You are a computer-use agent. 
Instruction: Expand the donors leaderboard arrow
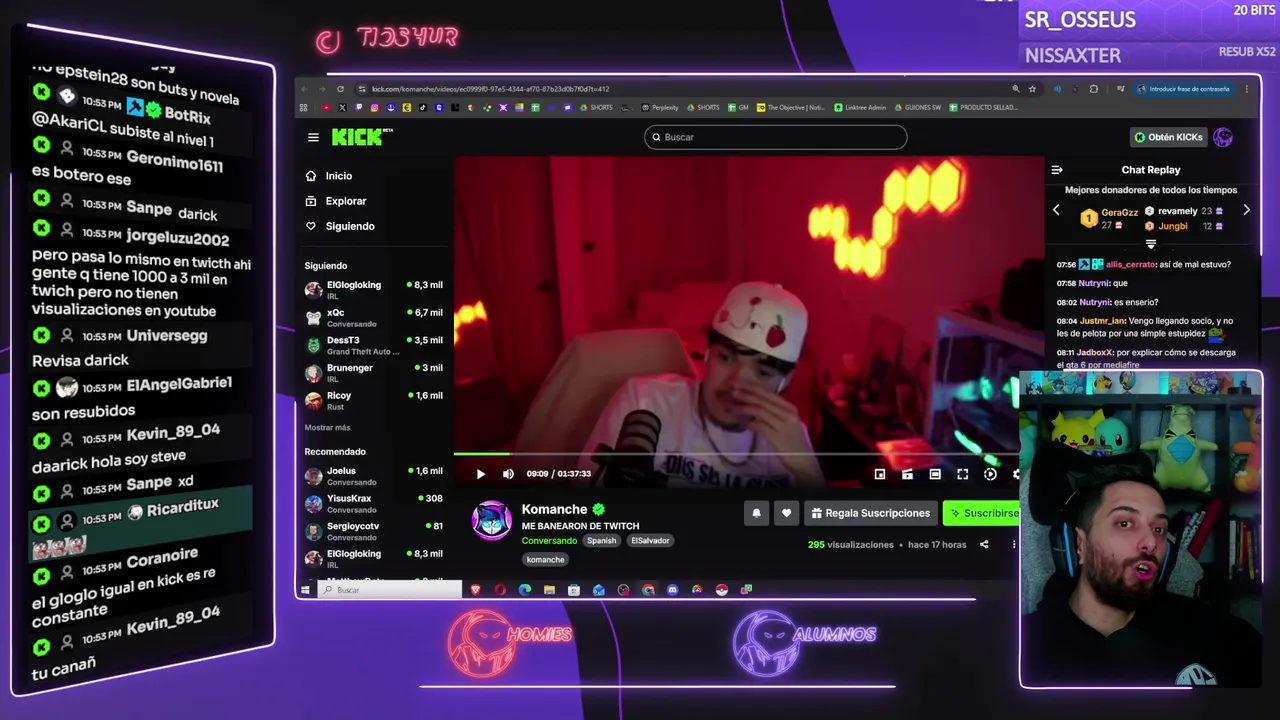pyautogui.click(x=1151, y=244)
